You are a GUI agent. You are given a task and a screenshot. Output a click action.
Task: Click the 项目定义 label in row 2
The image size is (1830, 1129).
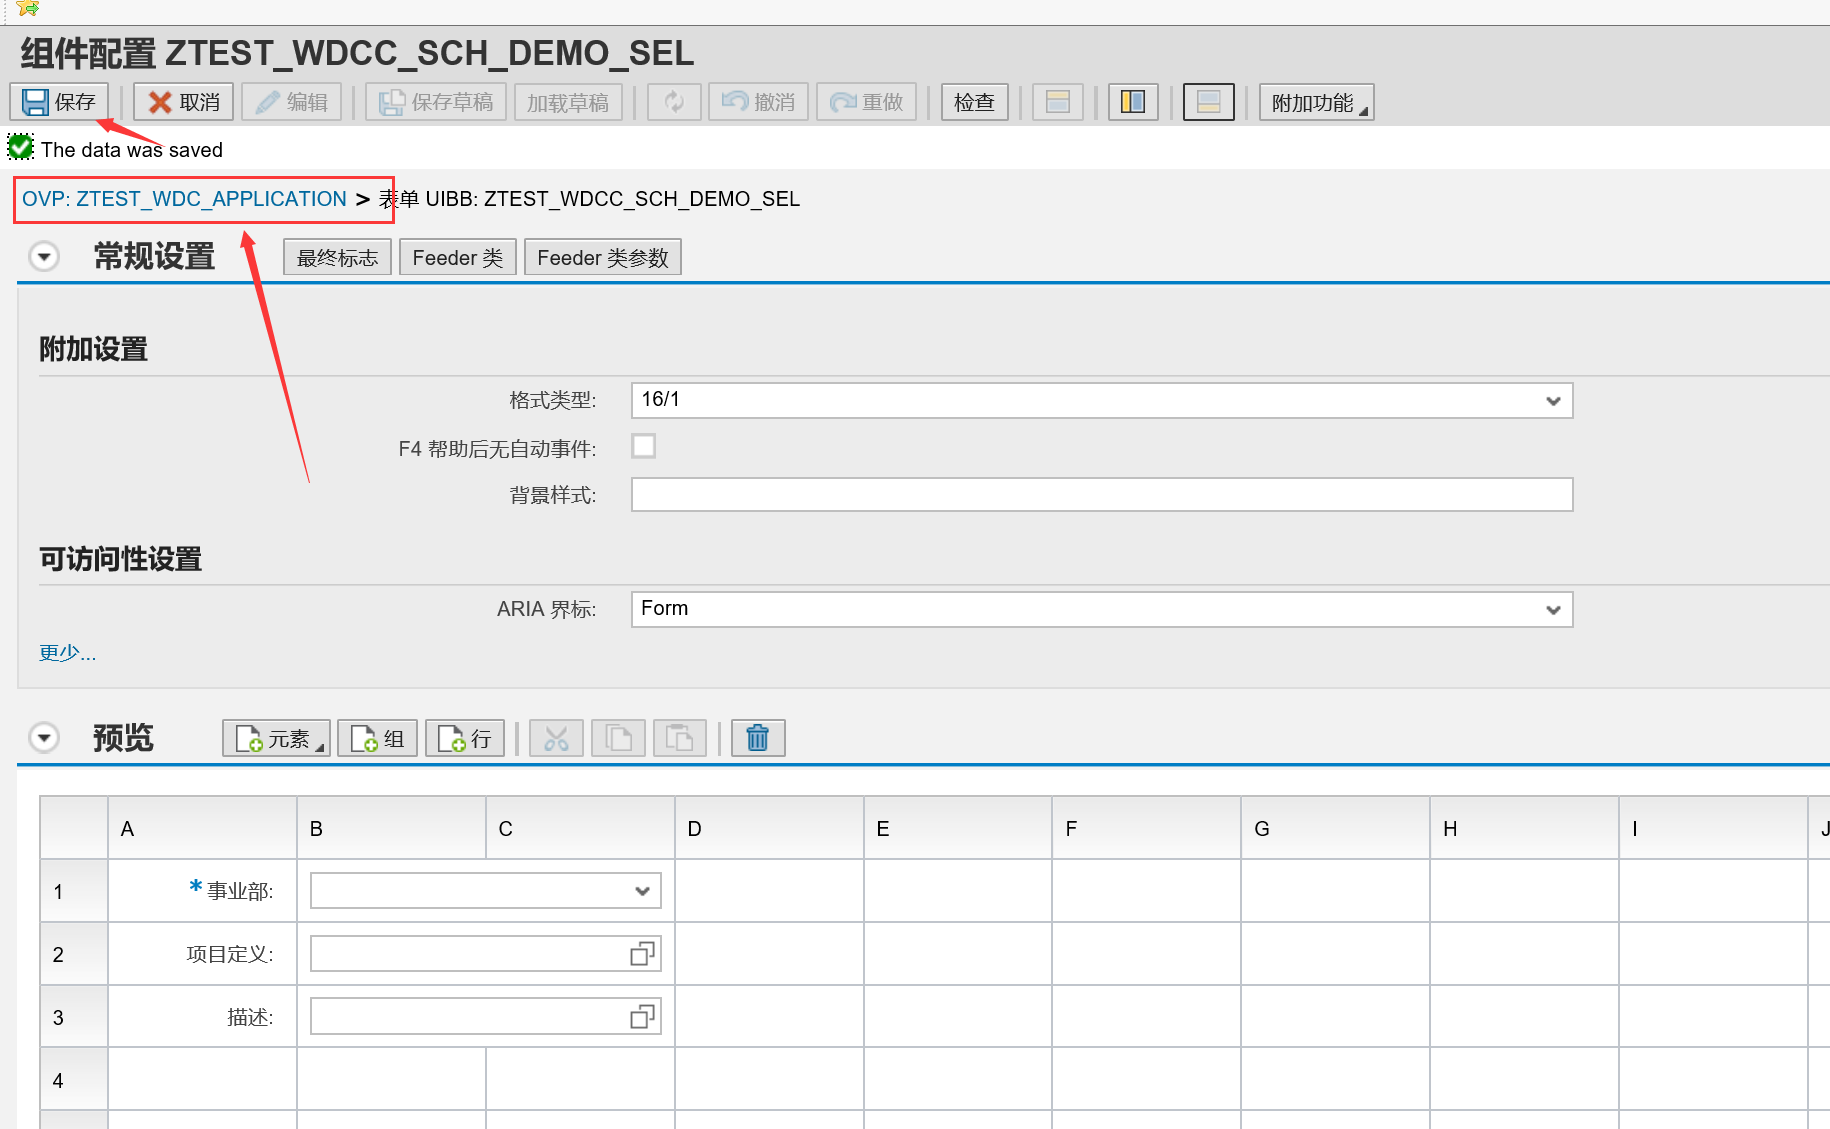click(x=230, y=954)
